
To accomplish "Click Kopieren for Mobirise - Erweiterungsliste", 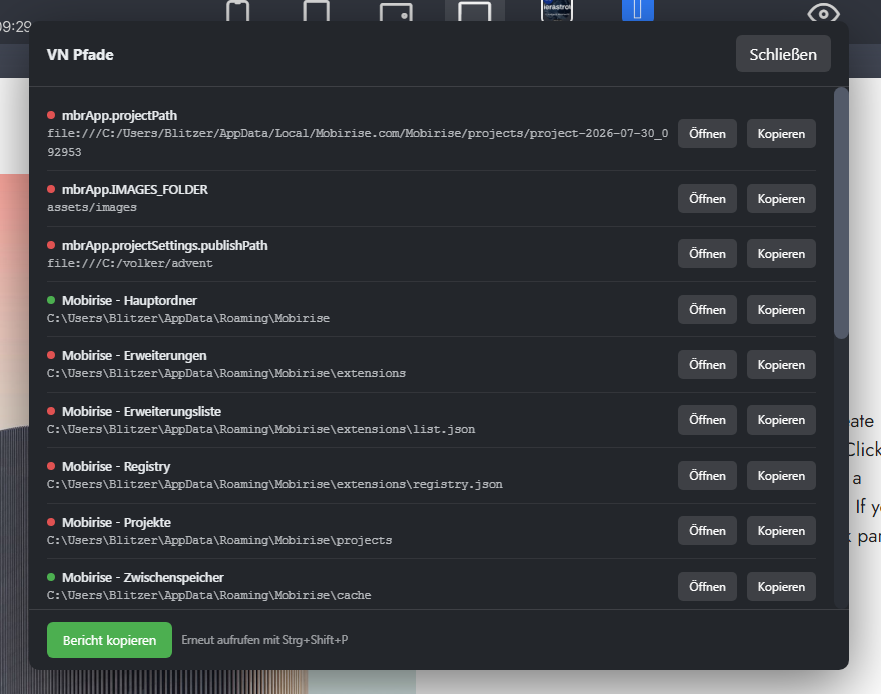I will (781, 420).
